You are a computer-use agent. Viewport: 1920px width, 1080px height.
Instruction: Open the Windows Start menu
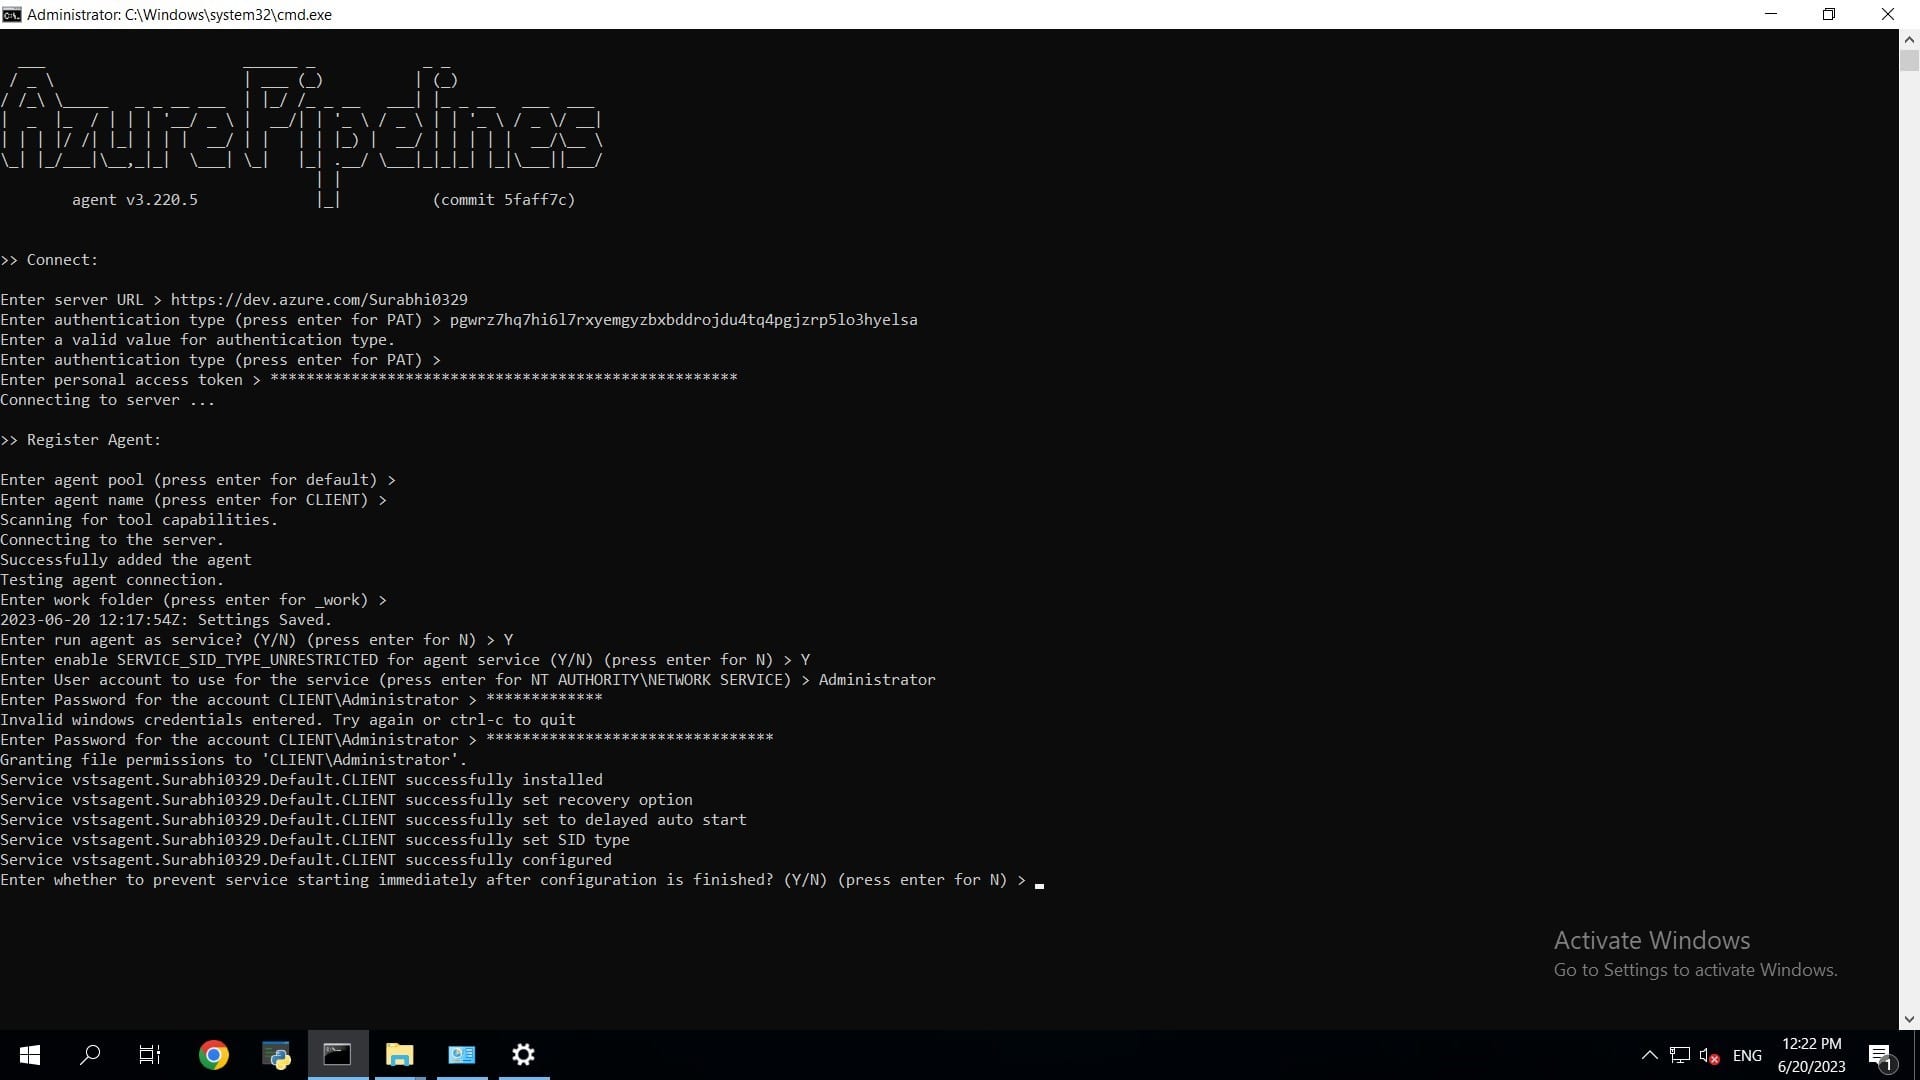point(30,1055)
